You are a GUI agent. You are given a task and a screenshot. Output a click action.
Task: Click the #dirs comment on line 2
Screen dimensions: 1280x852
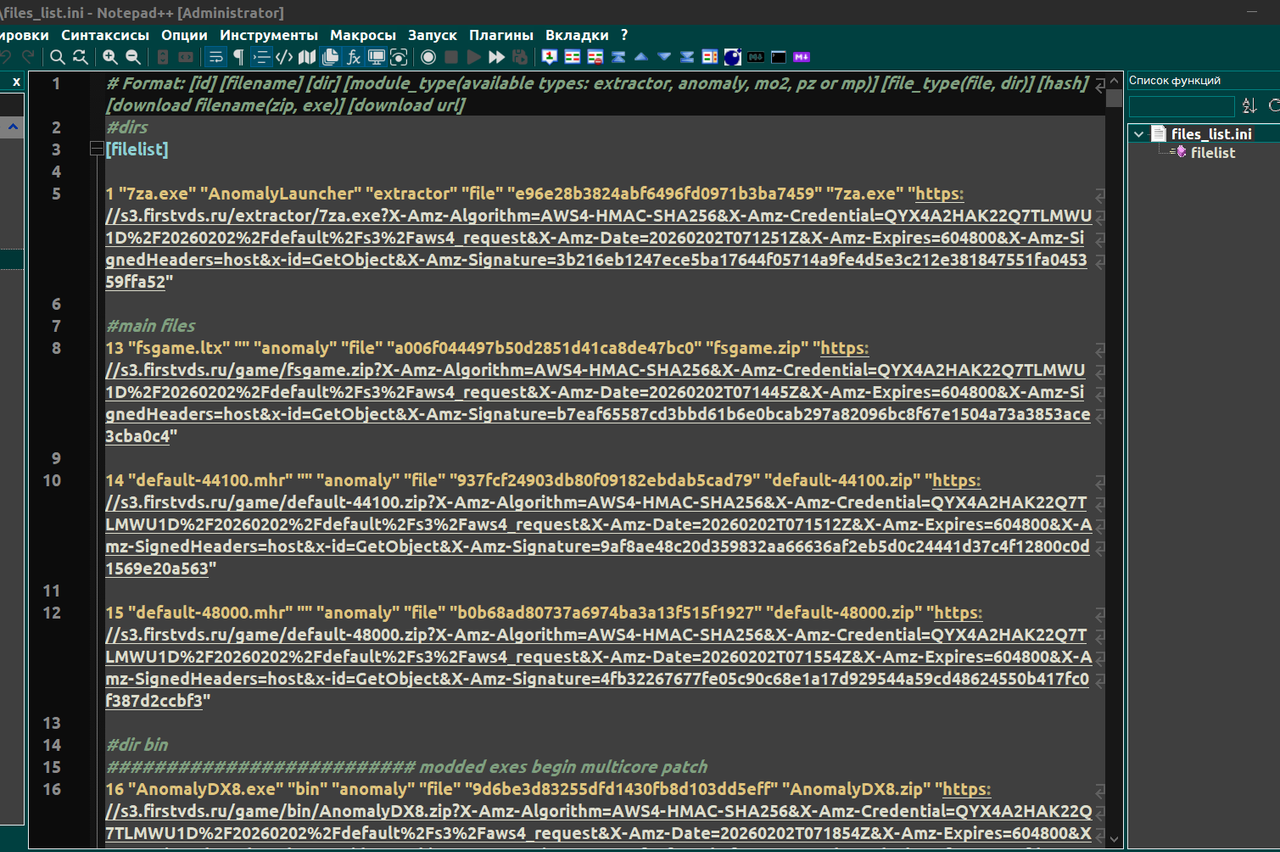(x=126, y=127)
